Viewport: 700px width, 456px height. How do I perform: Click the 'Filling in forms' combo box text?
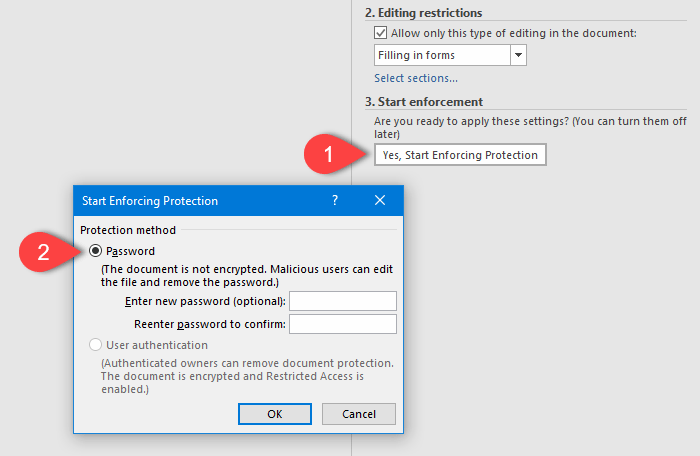tap(417, 55)
